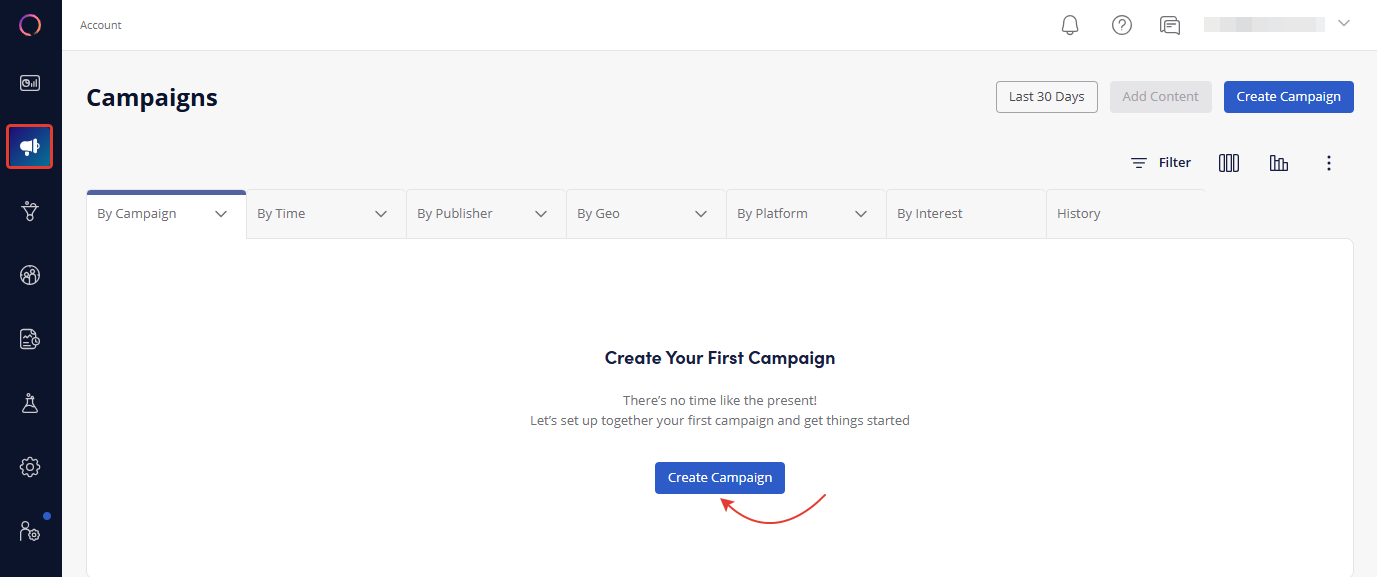The image size is (1377, 577).
Task: Click the funnel icon in sidebar
Action: tap(30, 211)
